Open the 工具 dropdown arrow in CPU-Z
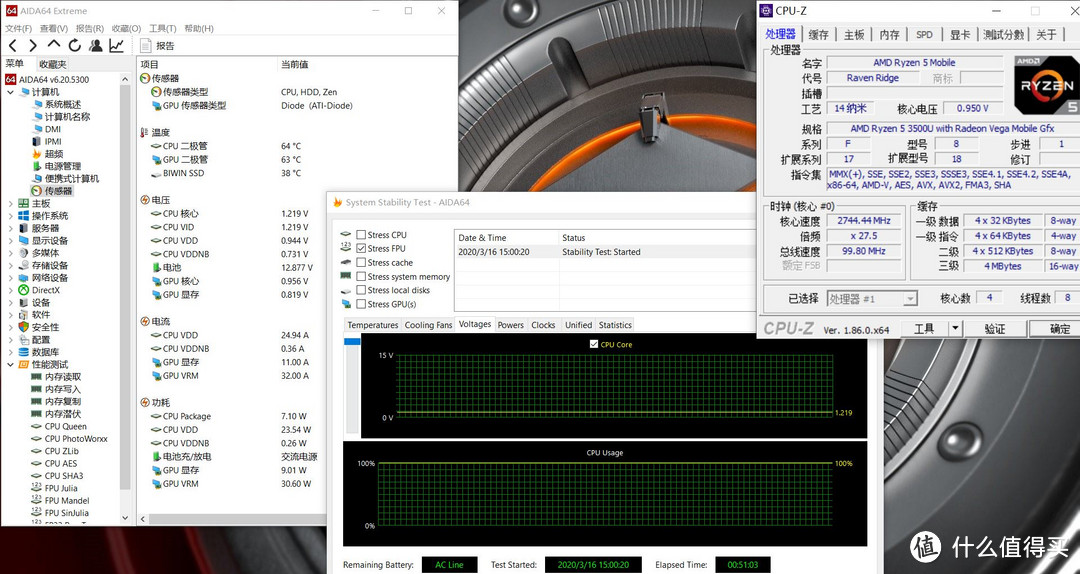1080x574 pixels. pyautogui.click(x=955, y=329)
